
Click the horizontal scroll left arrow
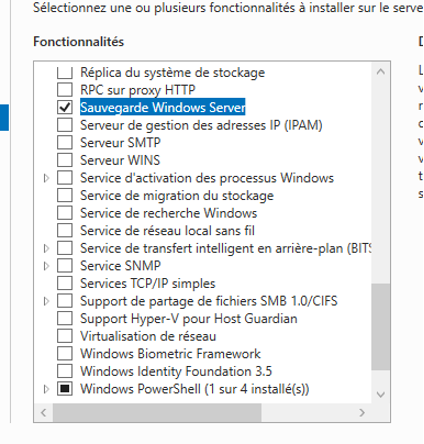[44, 413]
